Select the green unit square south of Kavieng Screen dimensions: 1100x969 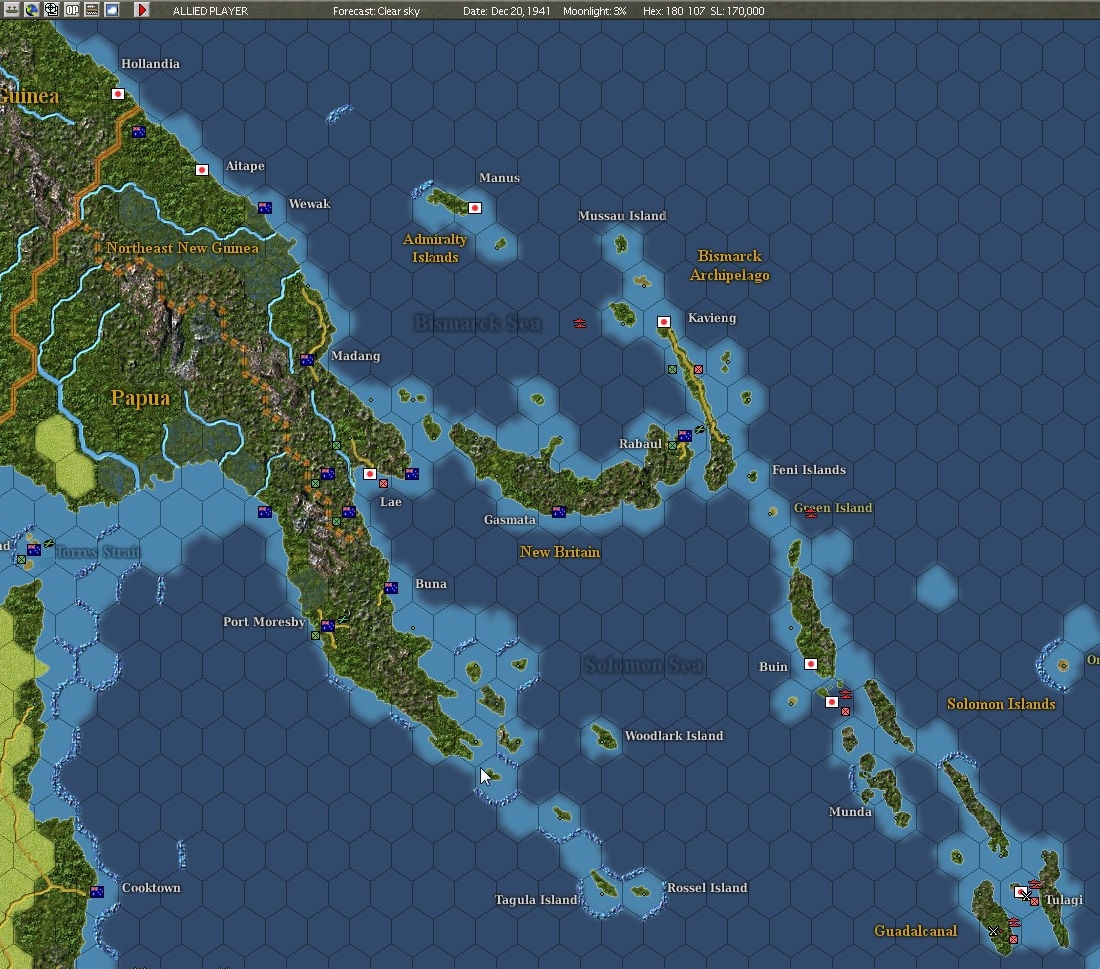click(672, 369)
